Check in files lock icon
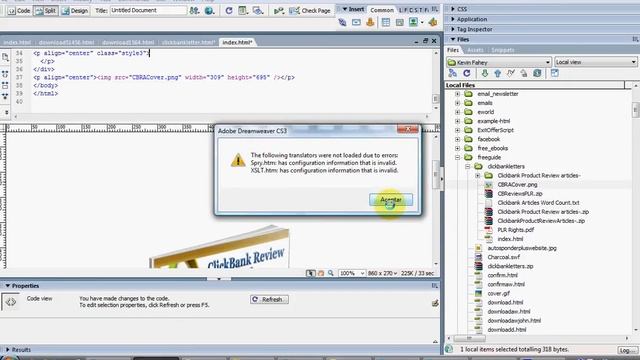640x360 pixels. point(524,73)
